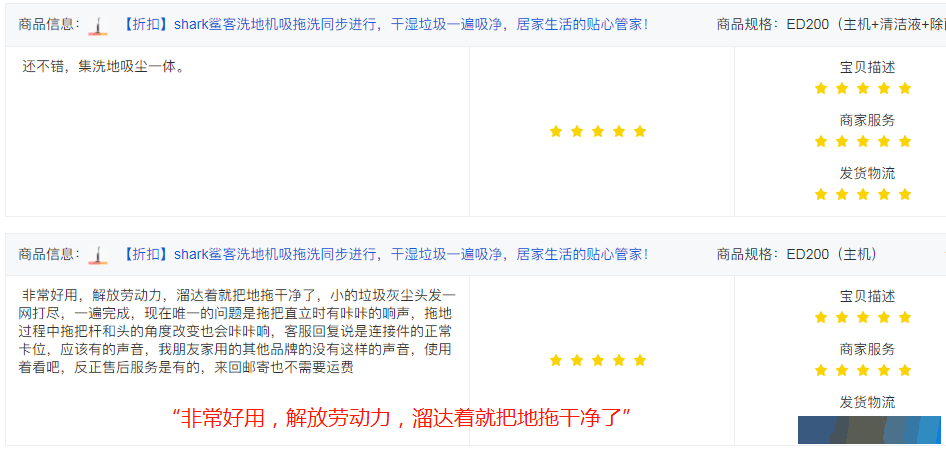
Task: Click the product thumbnail icon in second review header
Action: click(98, 255)
